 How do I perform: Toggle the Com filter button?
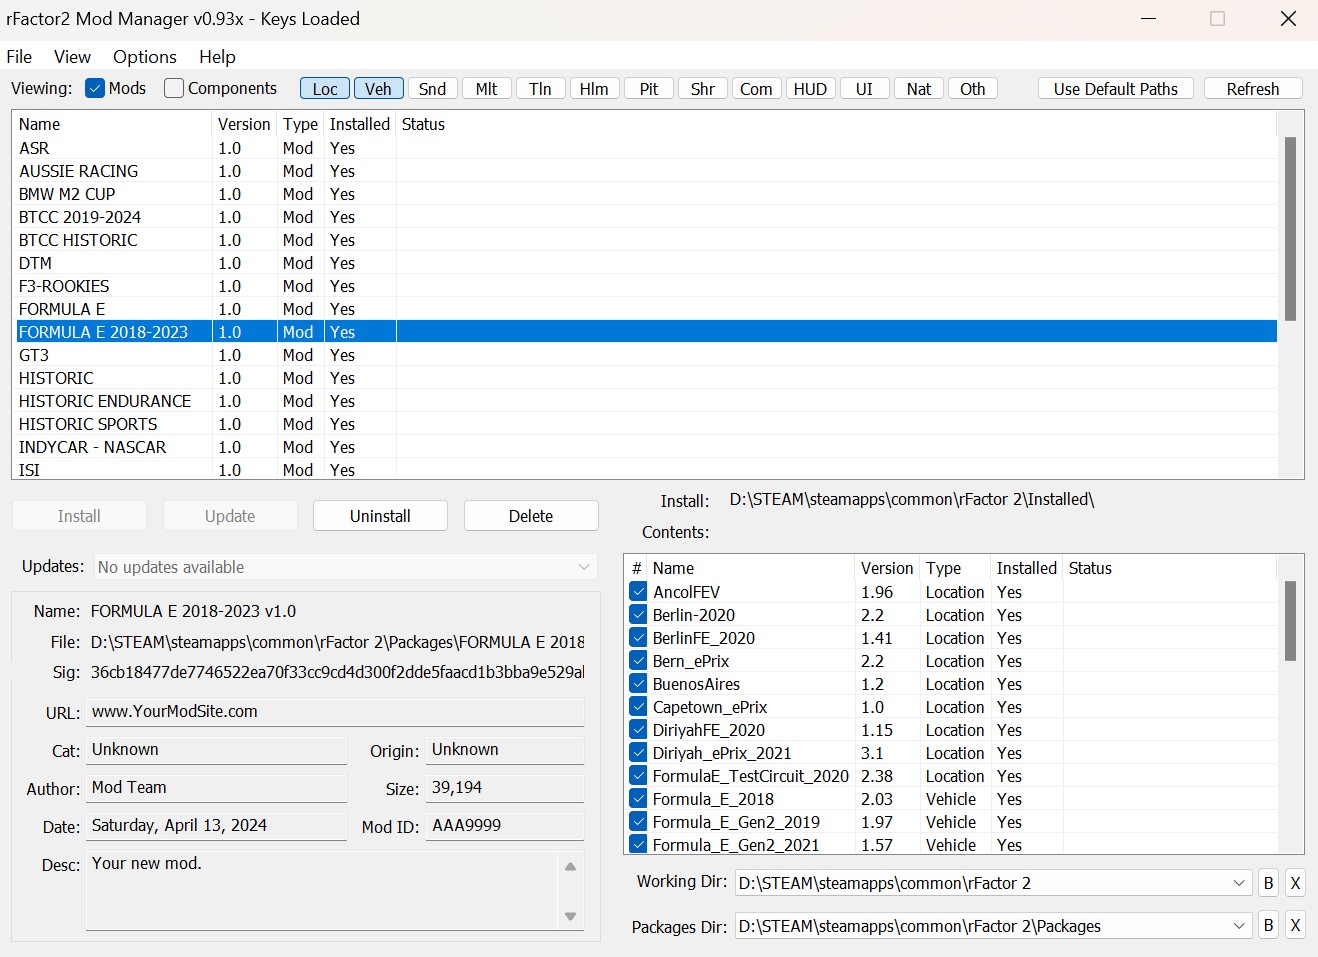(757, 89)
